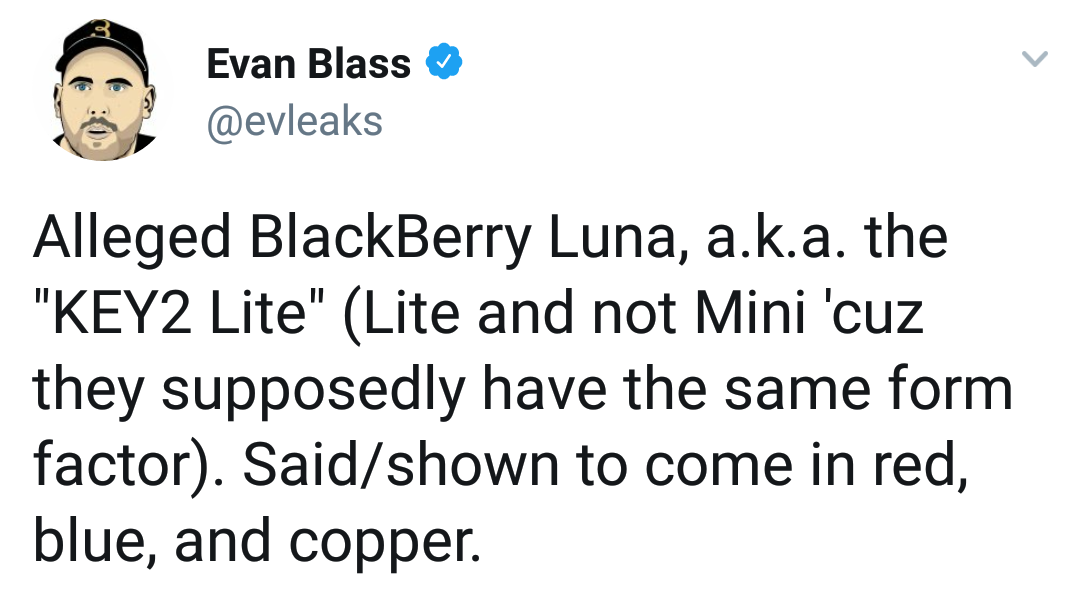This screenshot has height=596, width=1080.
Task: Click the blue verified badge
Action: tap(443, 63)
